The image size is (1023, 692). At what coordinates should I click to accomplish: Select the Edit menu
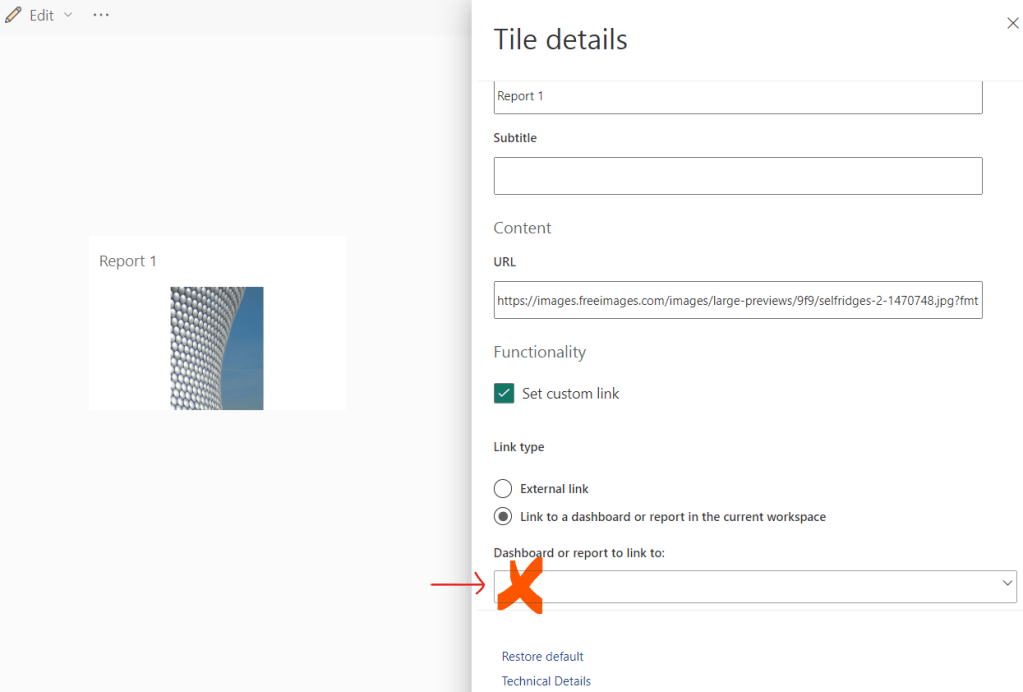tap(41, 14)
